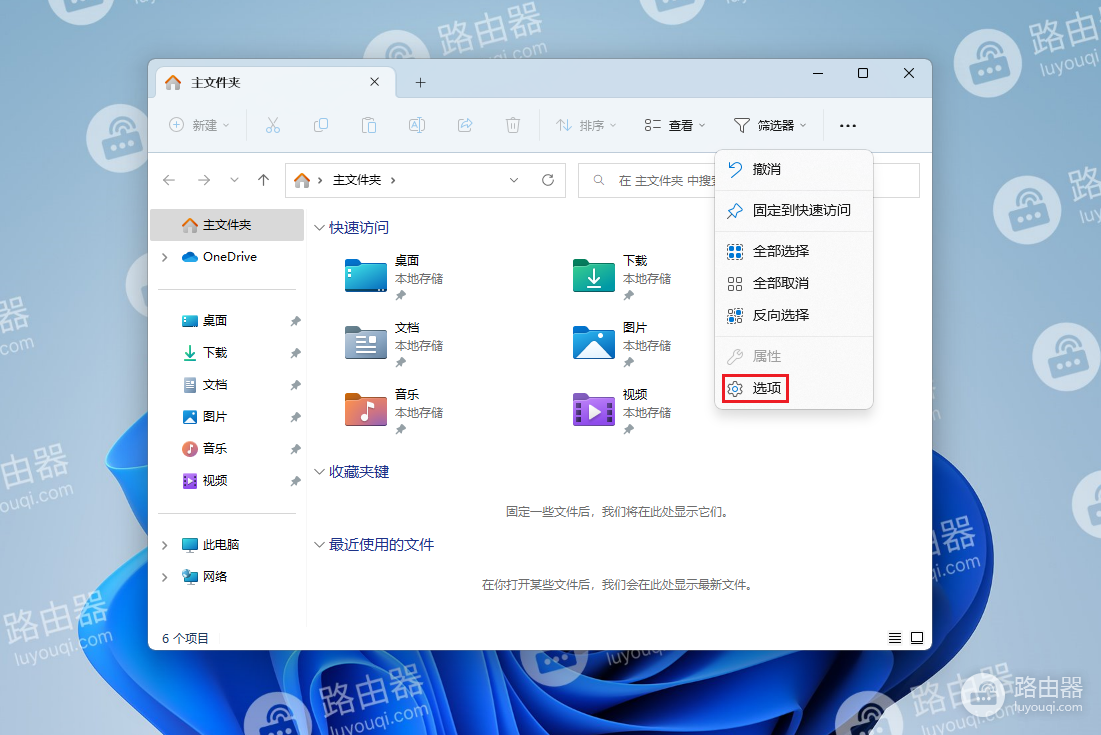
Task: Click 主文件夹 breadcrumb in address bar
Action: (357, 180)
